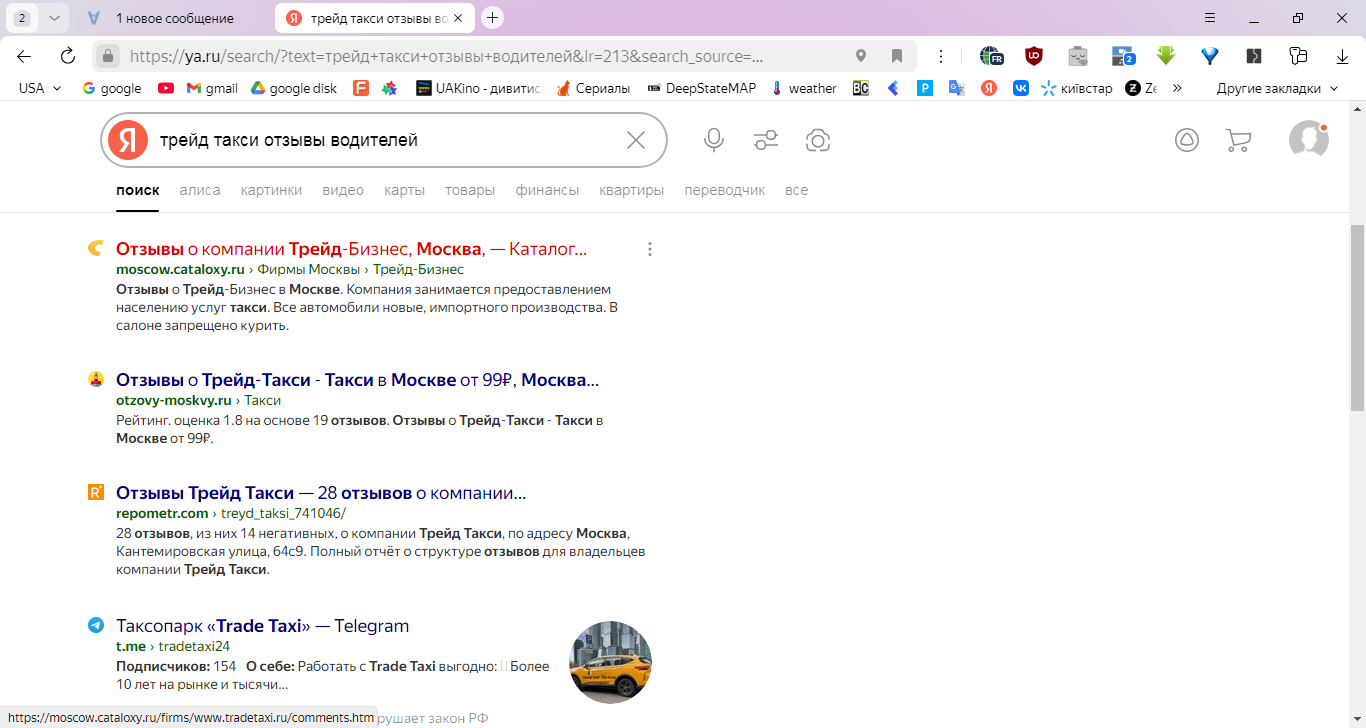1366x728 pixels.
Task: Reload the current page
Action: (68, 56)
